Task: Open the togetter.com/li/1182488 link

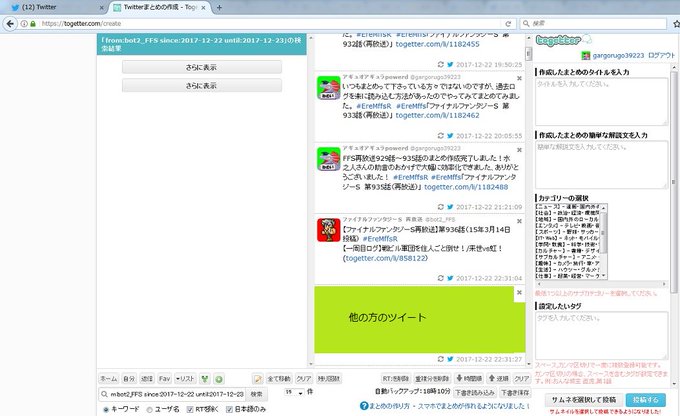Action: tap(466, 187)
